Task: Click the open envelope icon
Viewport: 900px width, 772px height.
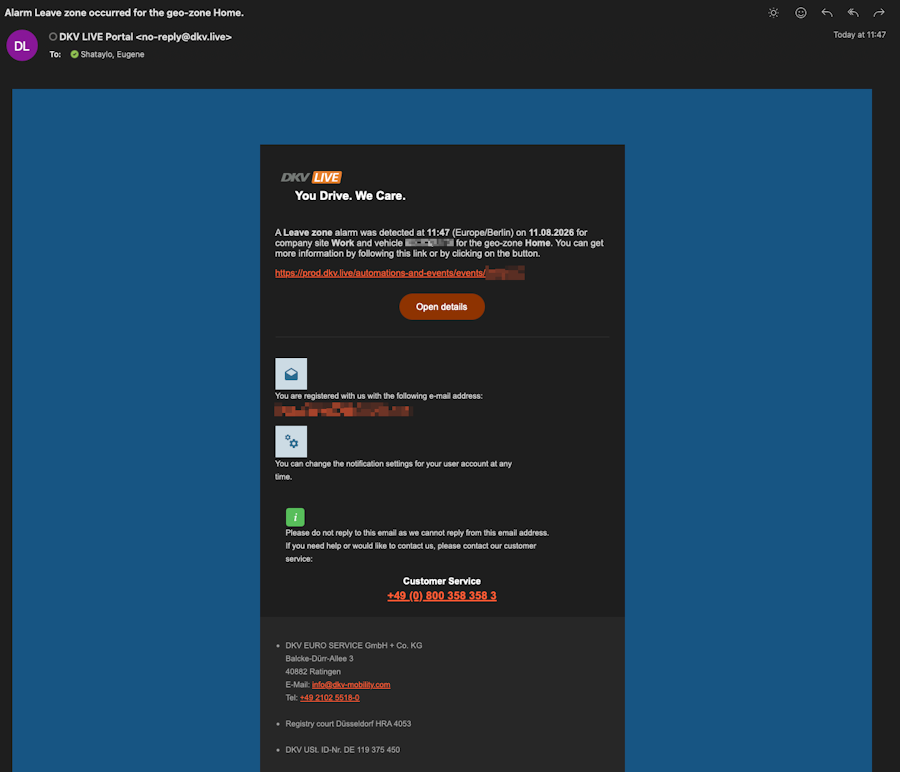Action: (291, 374)
